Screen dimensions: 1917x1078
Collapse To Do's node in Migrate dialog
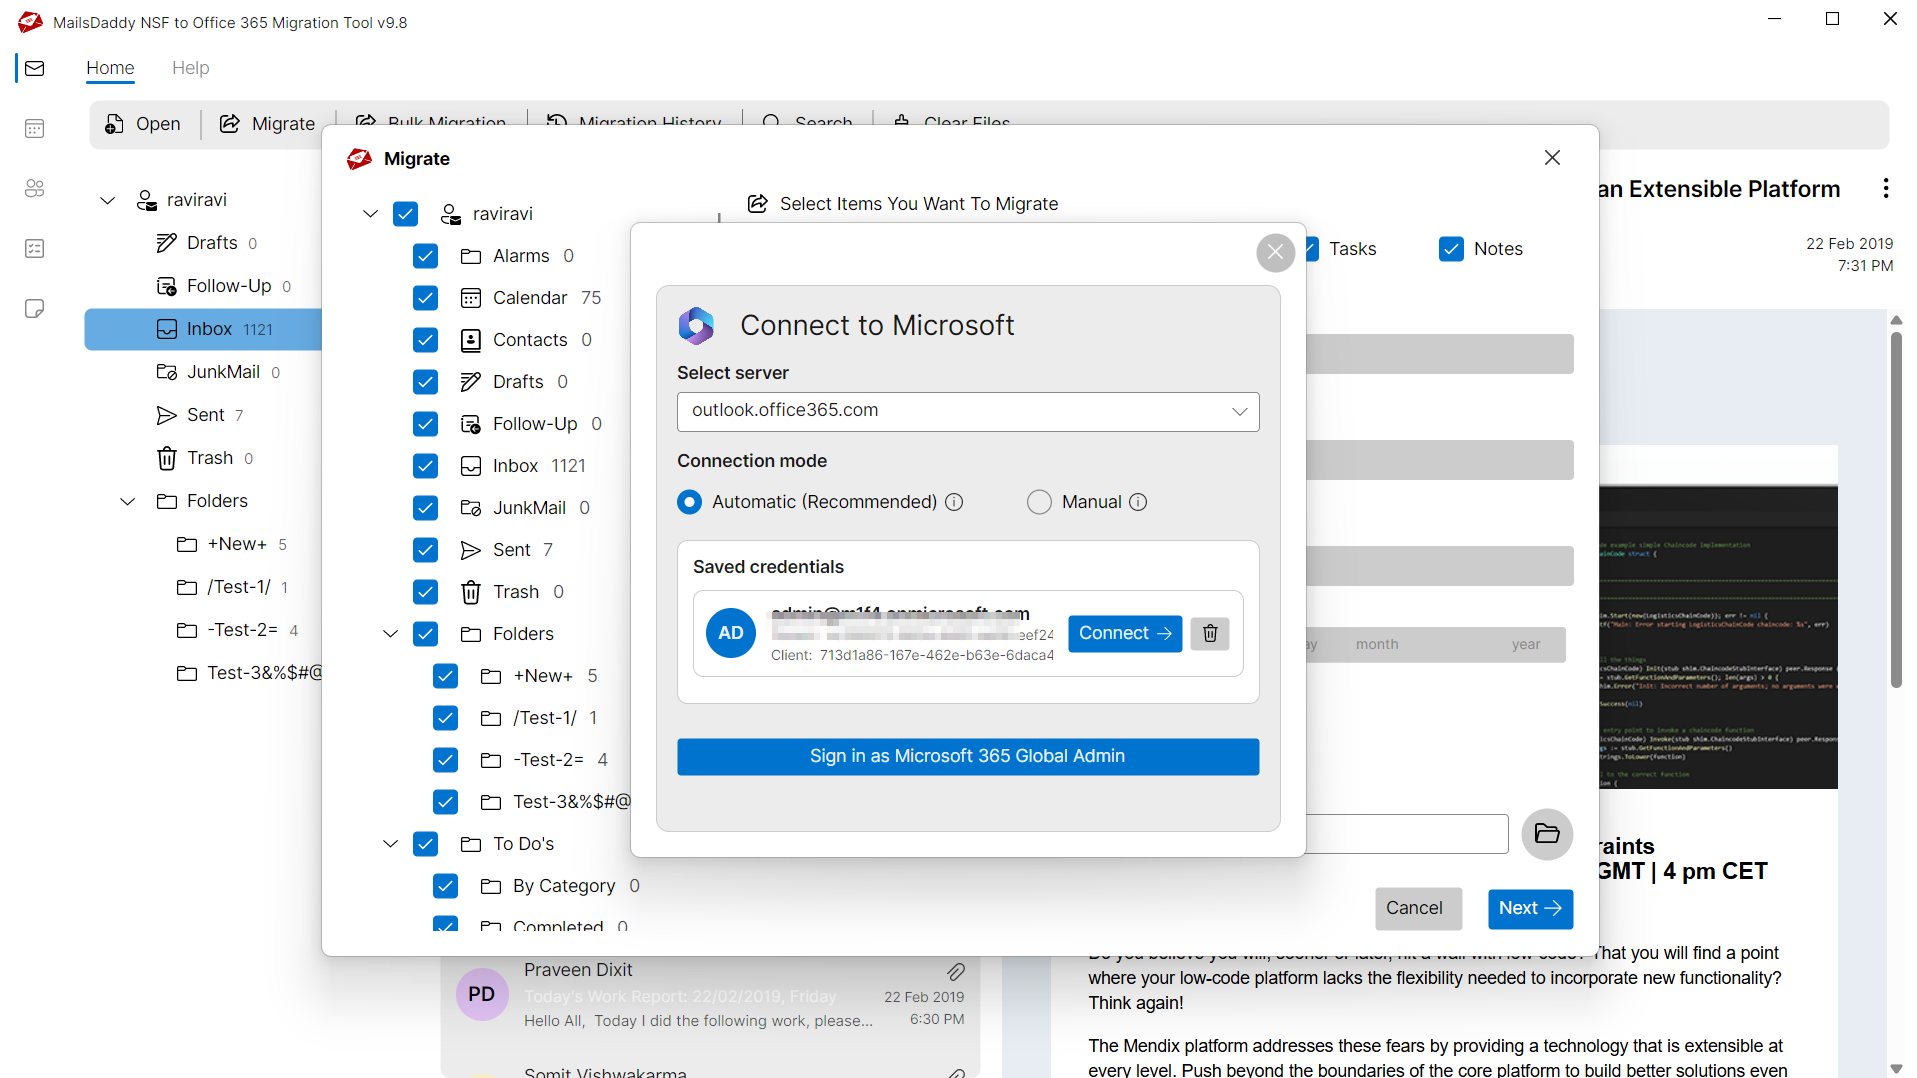[390, 844]
